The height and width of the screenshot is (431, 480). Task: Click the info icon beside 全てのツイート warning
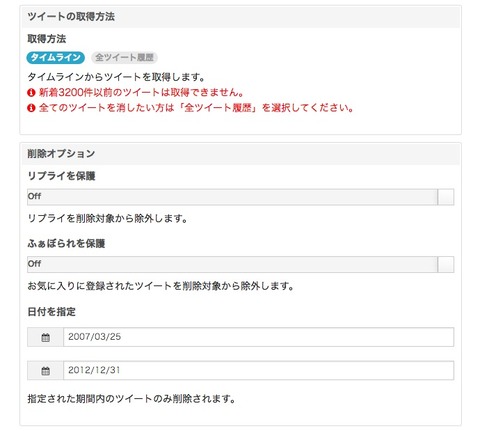pyautogui.click(x=31, y=108)
